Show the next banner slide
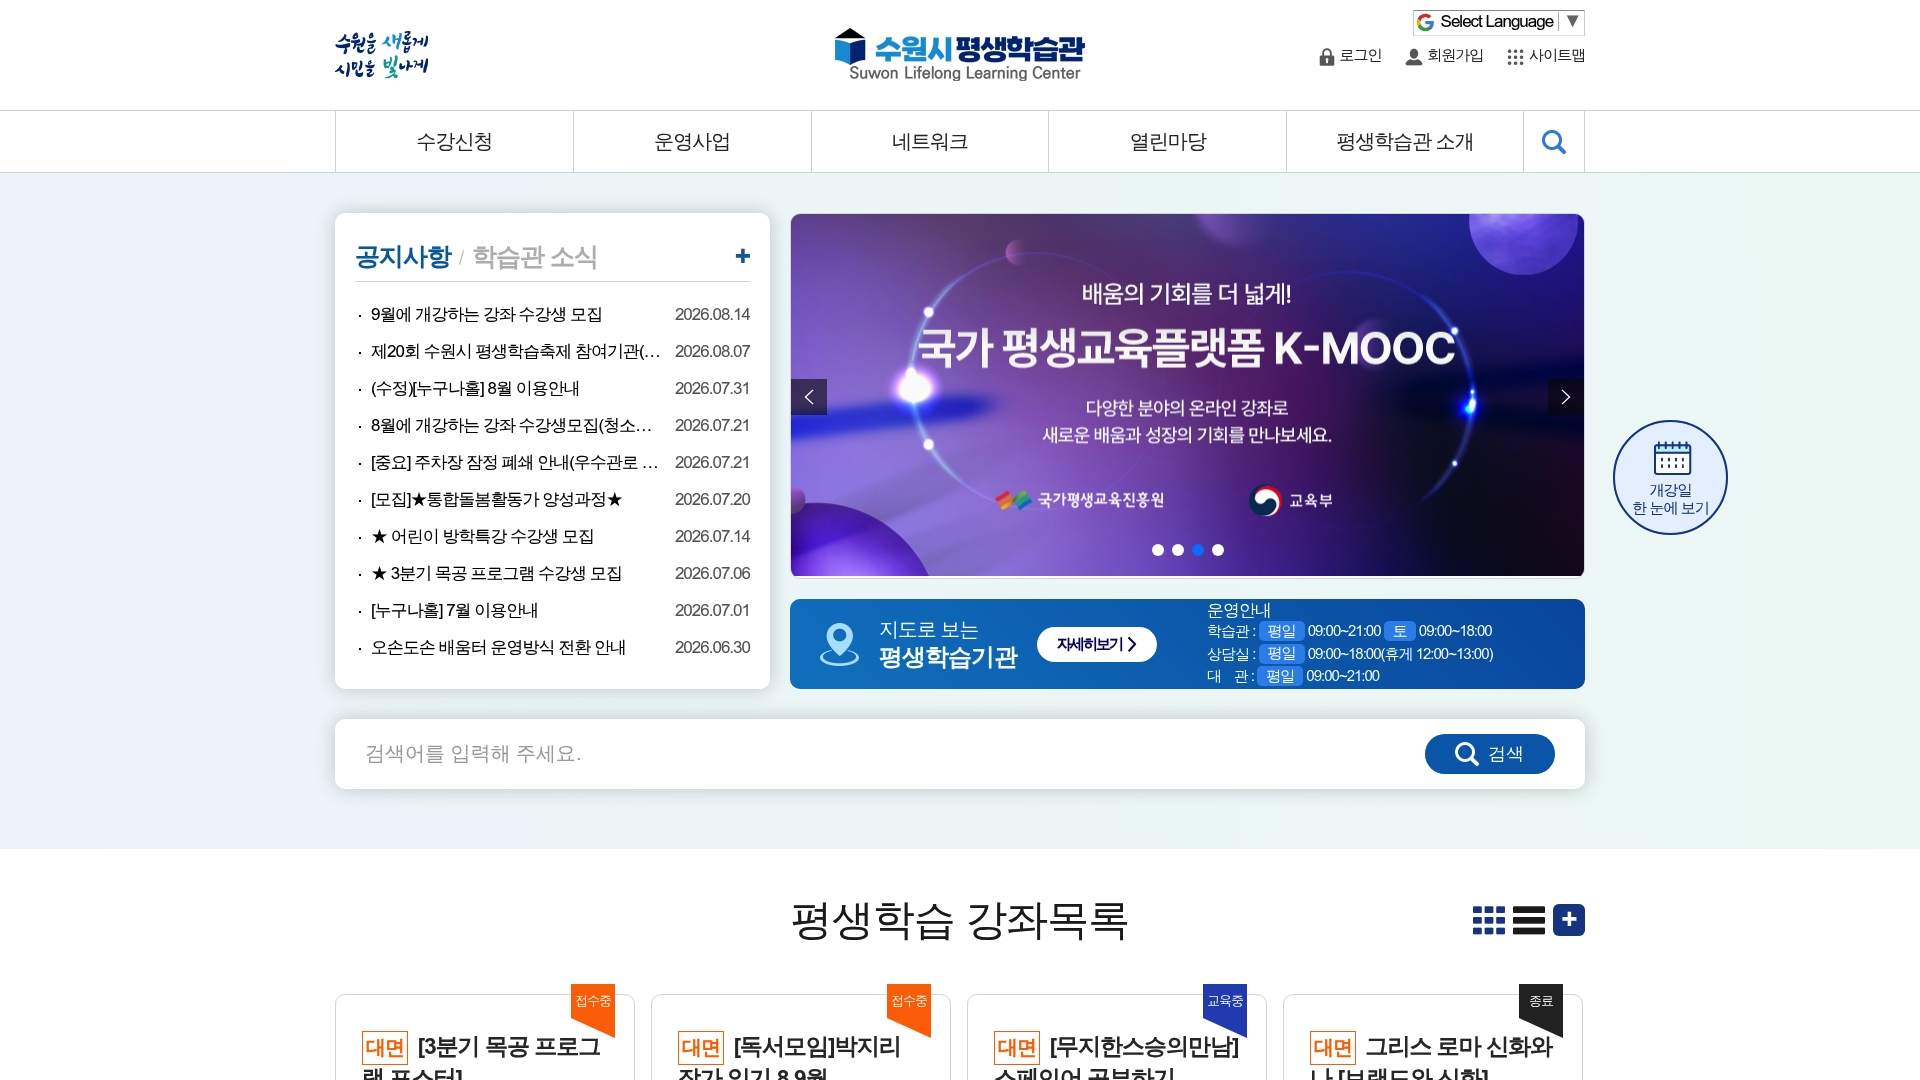 1566,397
